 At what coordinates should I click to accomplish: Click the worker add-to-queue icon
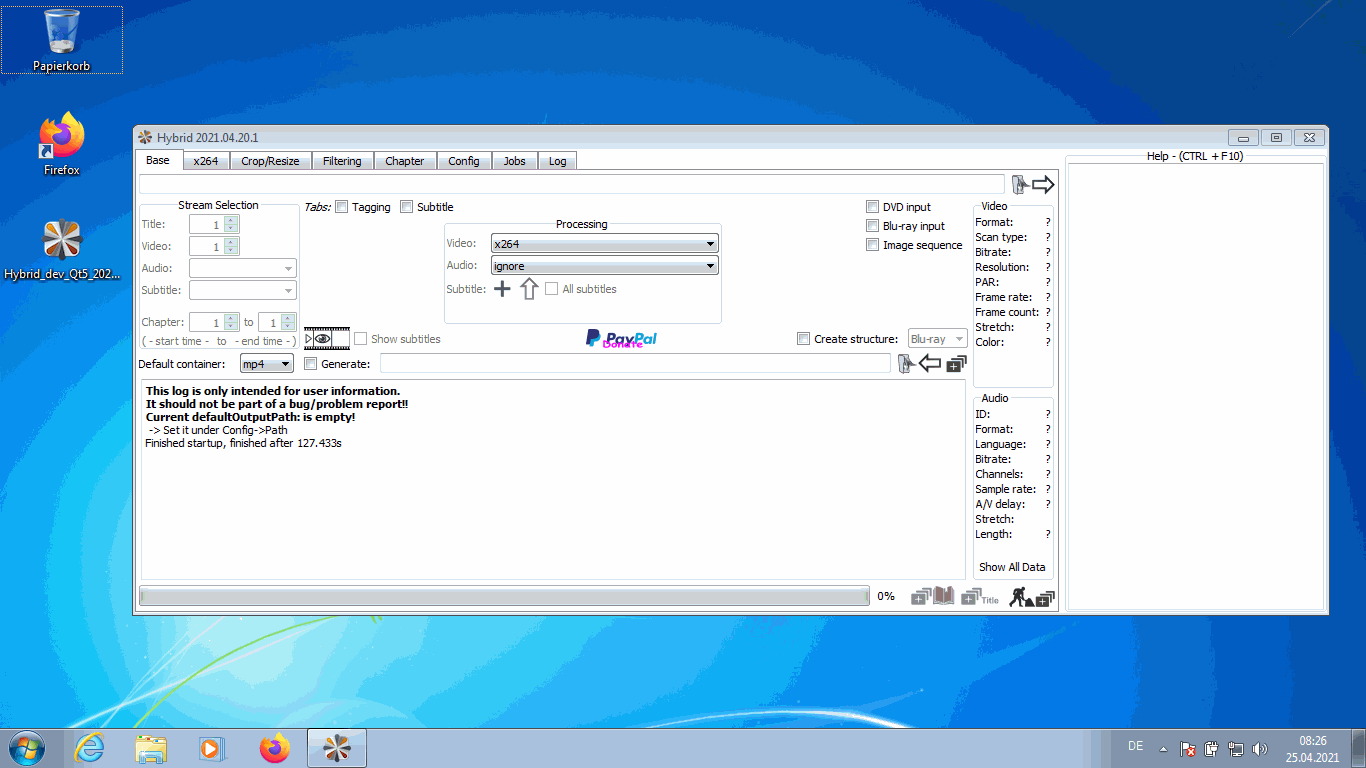click(x=1031, y=597)
